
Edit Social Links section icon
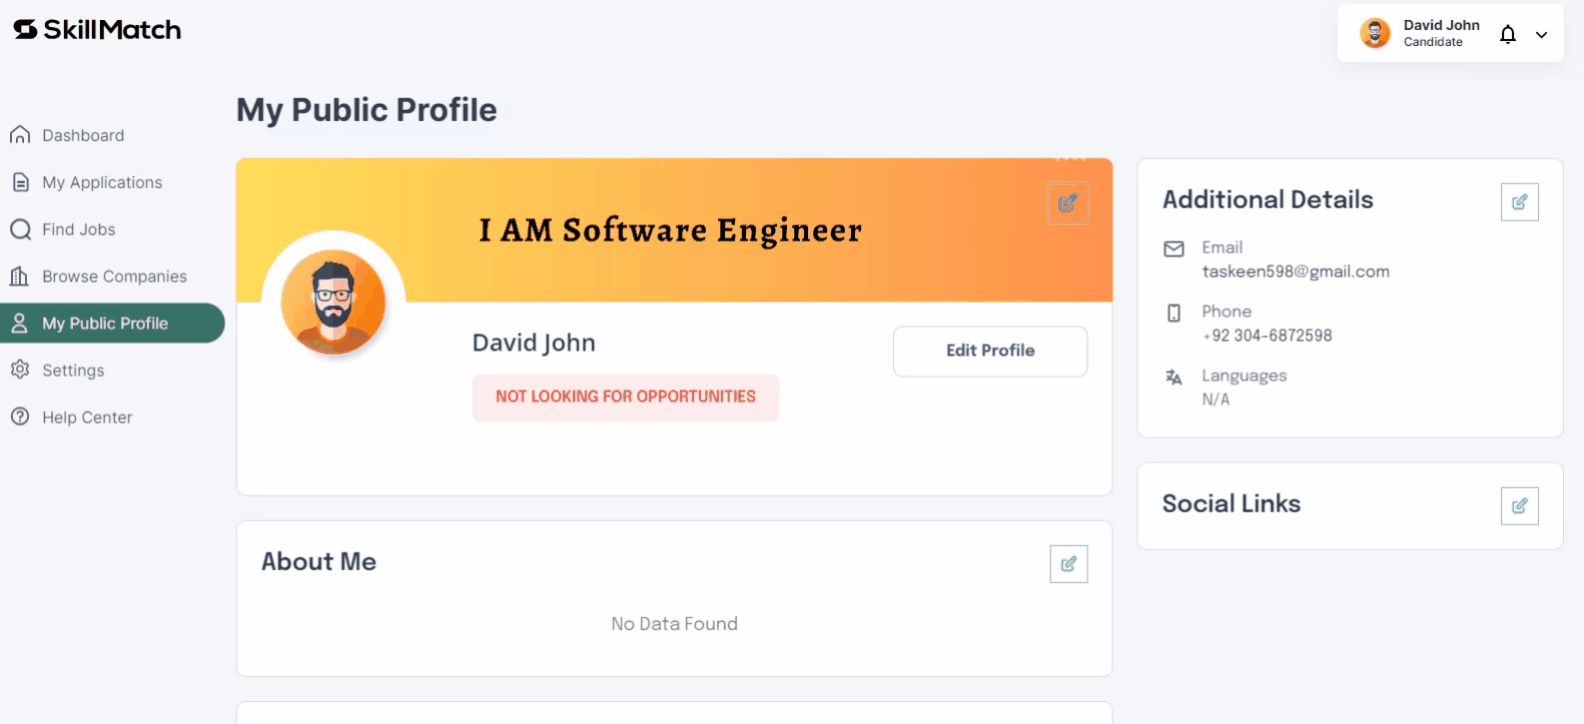(x=1519, y=506)
